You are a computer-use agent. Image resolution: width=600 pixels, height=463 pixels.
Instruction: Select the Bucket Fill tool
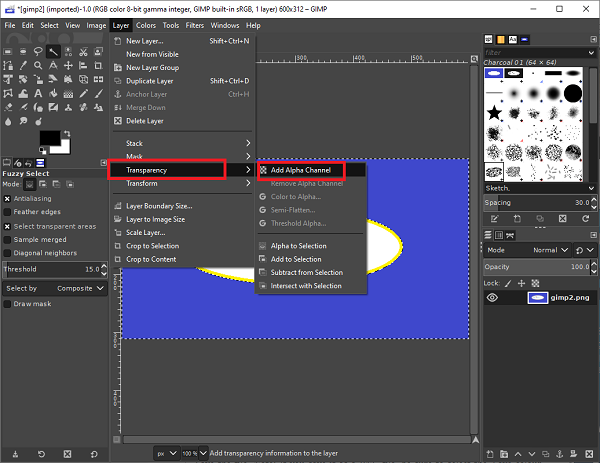point(53,93)
